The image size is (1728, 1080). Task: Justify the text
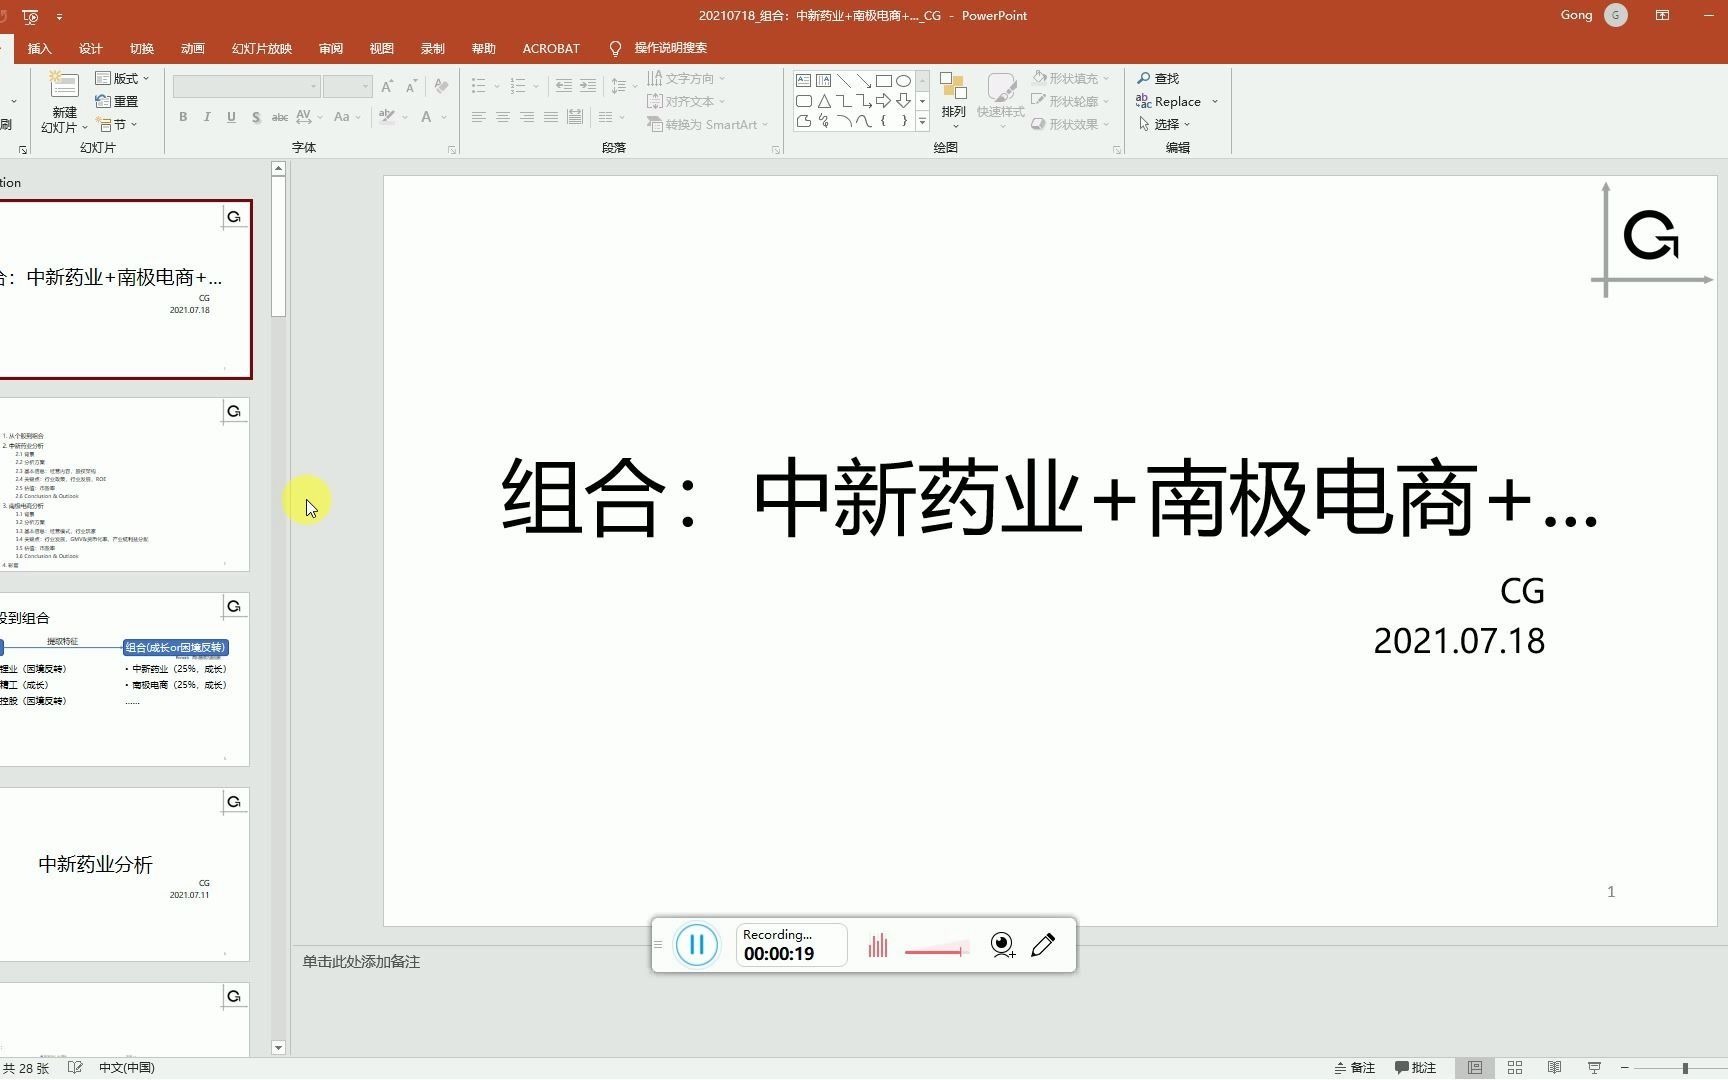551,117
